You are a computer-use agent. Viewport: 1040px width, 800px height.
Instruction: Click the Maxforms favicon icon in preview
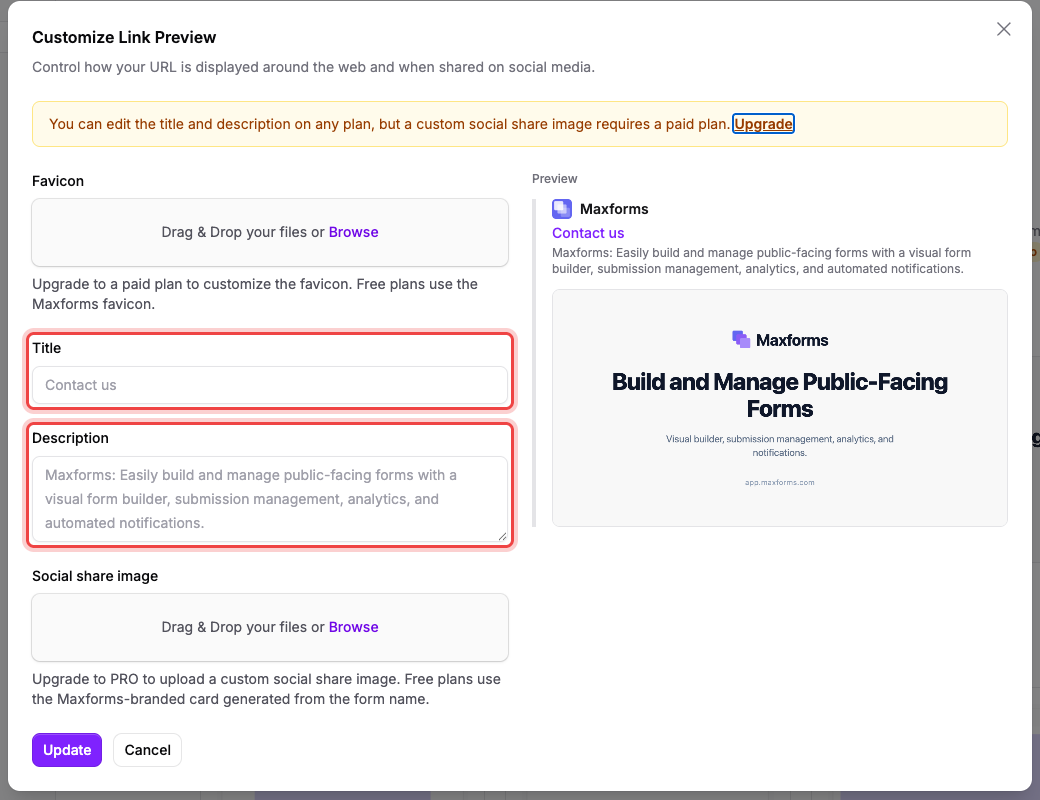tap(562, 209)
